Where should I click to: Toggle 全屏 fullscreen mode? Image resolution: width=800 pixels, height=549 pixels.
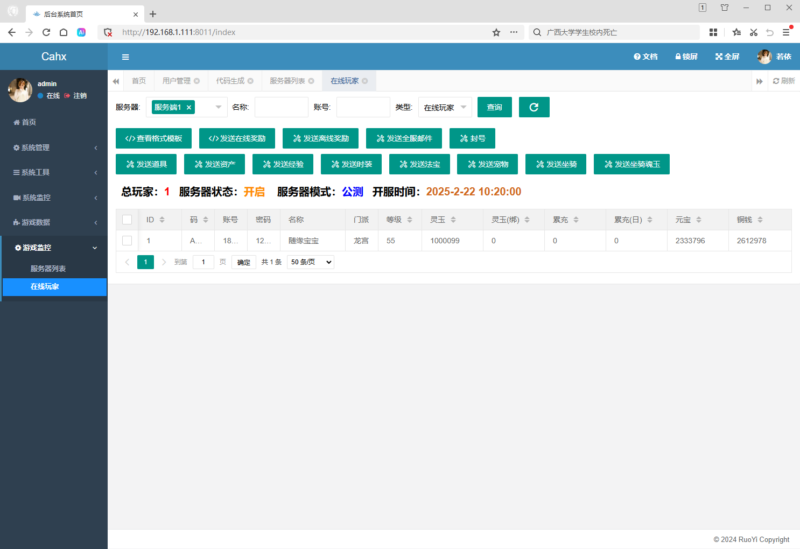point(727,57)
